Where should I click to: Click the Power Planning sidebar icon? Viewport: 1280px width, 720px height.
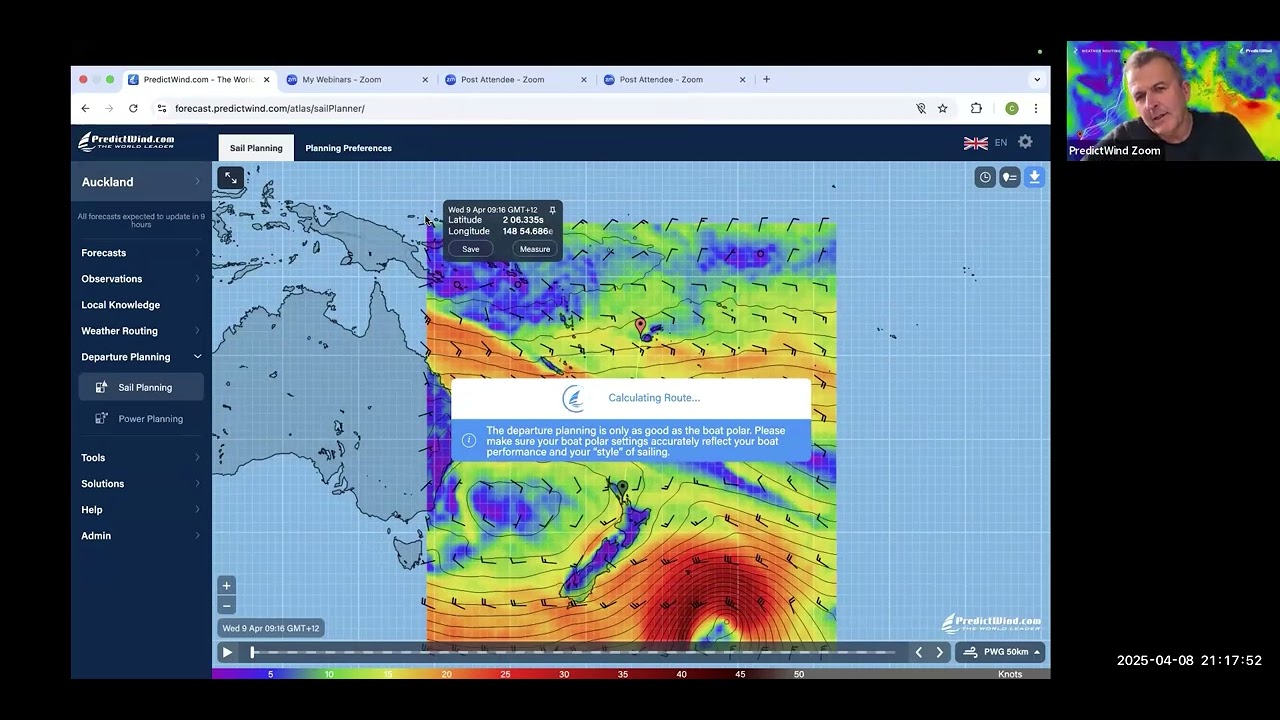click(101, 418)
